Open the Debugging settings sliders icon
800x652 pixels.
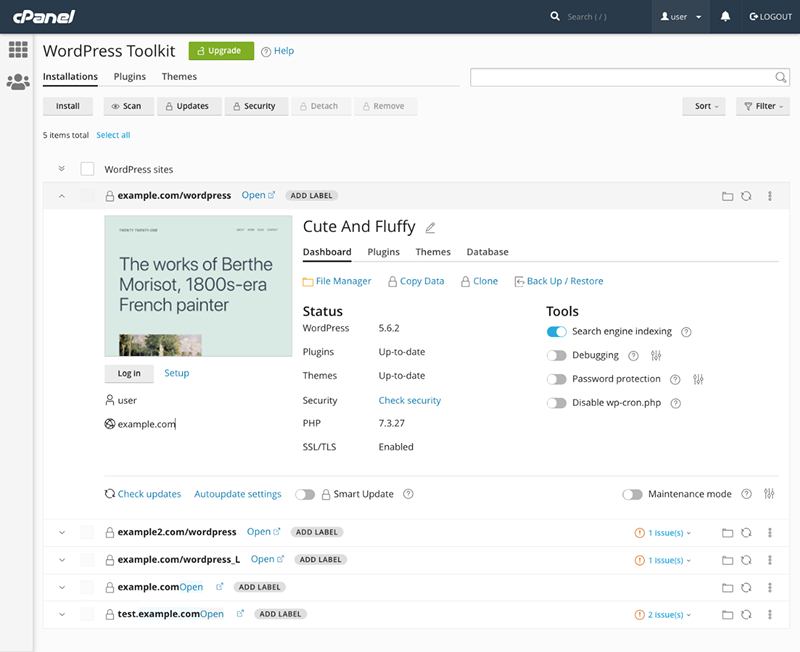(x=656, y=356)
